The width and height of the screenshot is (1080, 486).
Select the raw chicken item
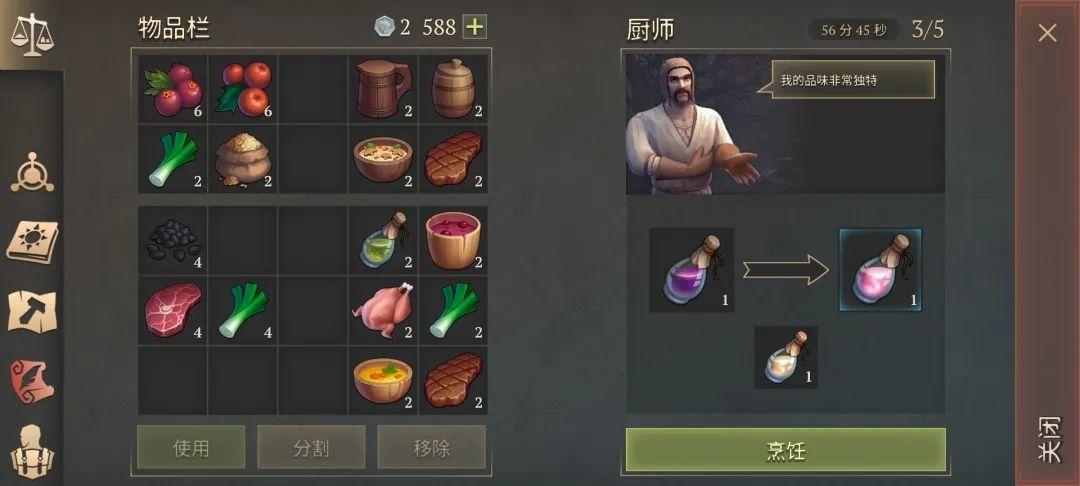(383, 310)
